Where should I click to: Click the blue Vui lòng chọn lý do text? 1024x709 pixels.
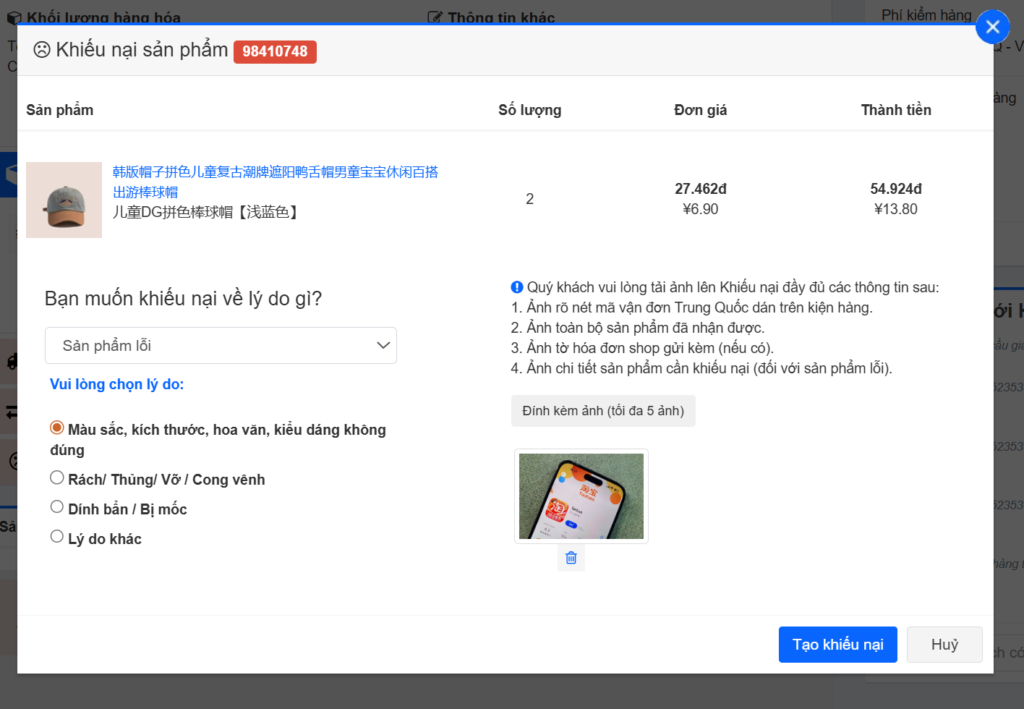(x=116, y=384)
